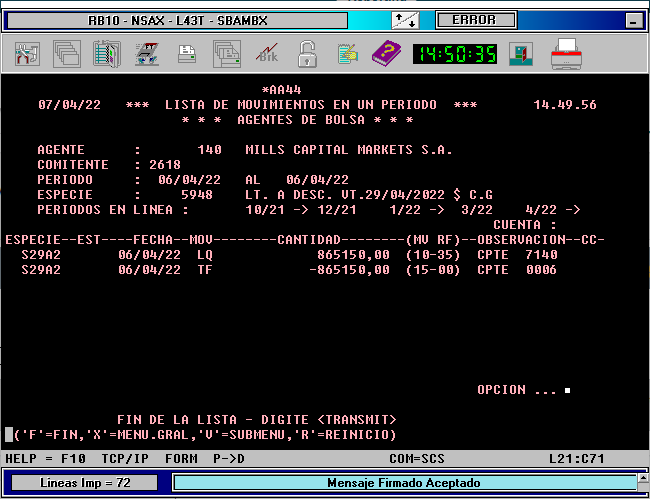Click the notepad with pencil icon
Image resolution: width=650 pixels, height=499 pixels.
[347, 54]
